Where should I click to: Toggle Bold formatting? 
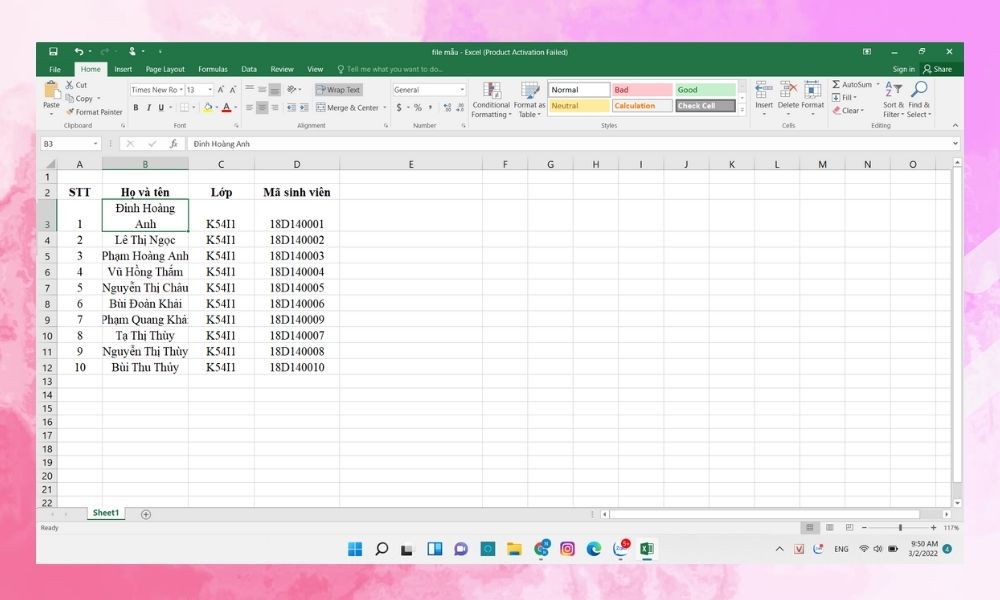click(136, 108)
